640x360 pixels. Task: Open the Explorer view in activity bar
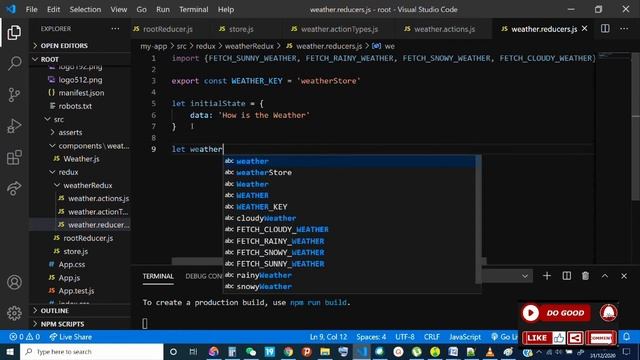[x=14, y=32]
